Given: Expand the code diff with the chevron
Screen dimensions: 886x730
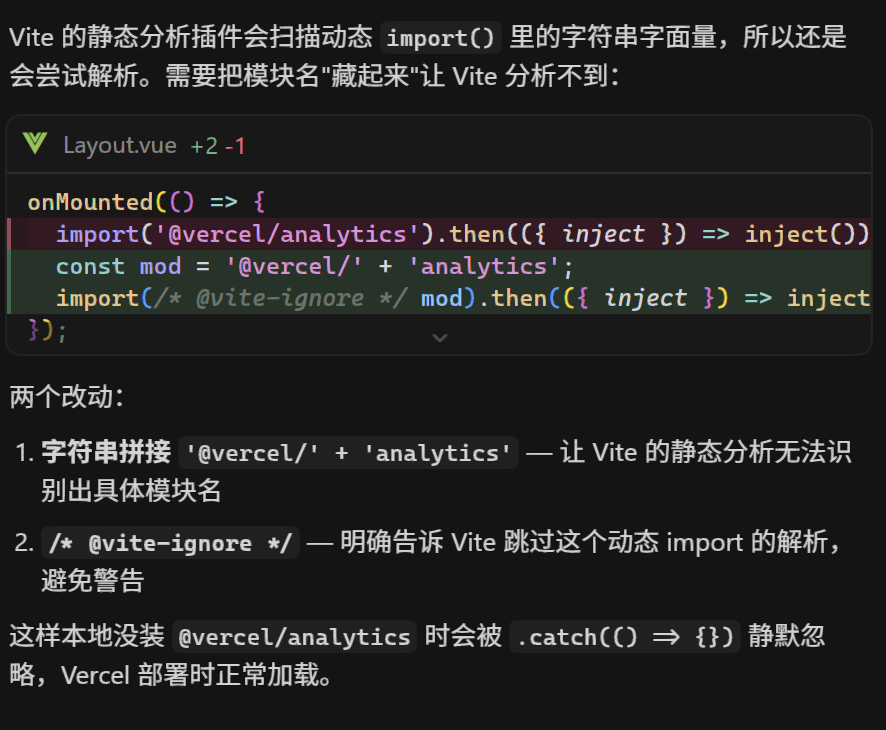Looking at the screenshot, I should click(x=440, y=338).
